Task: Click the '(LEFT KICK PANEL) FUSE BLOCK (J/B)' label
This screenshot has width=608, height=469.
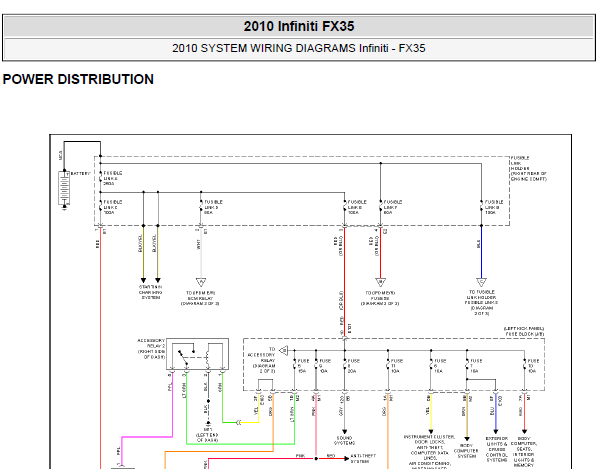Action: tap(524, 331)
